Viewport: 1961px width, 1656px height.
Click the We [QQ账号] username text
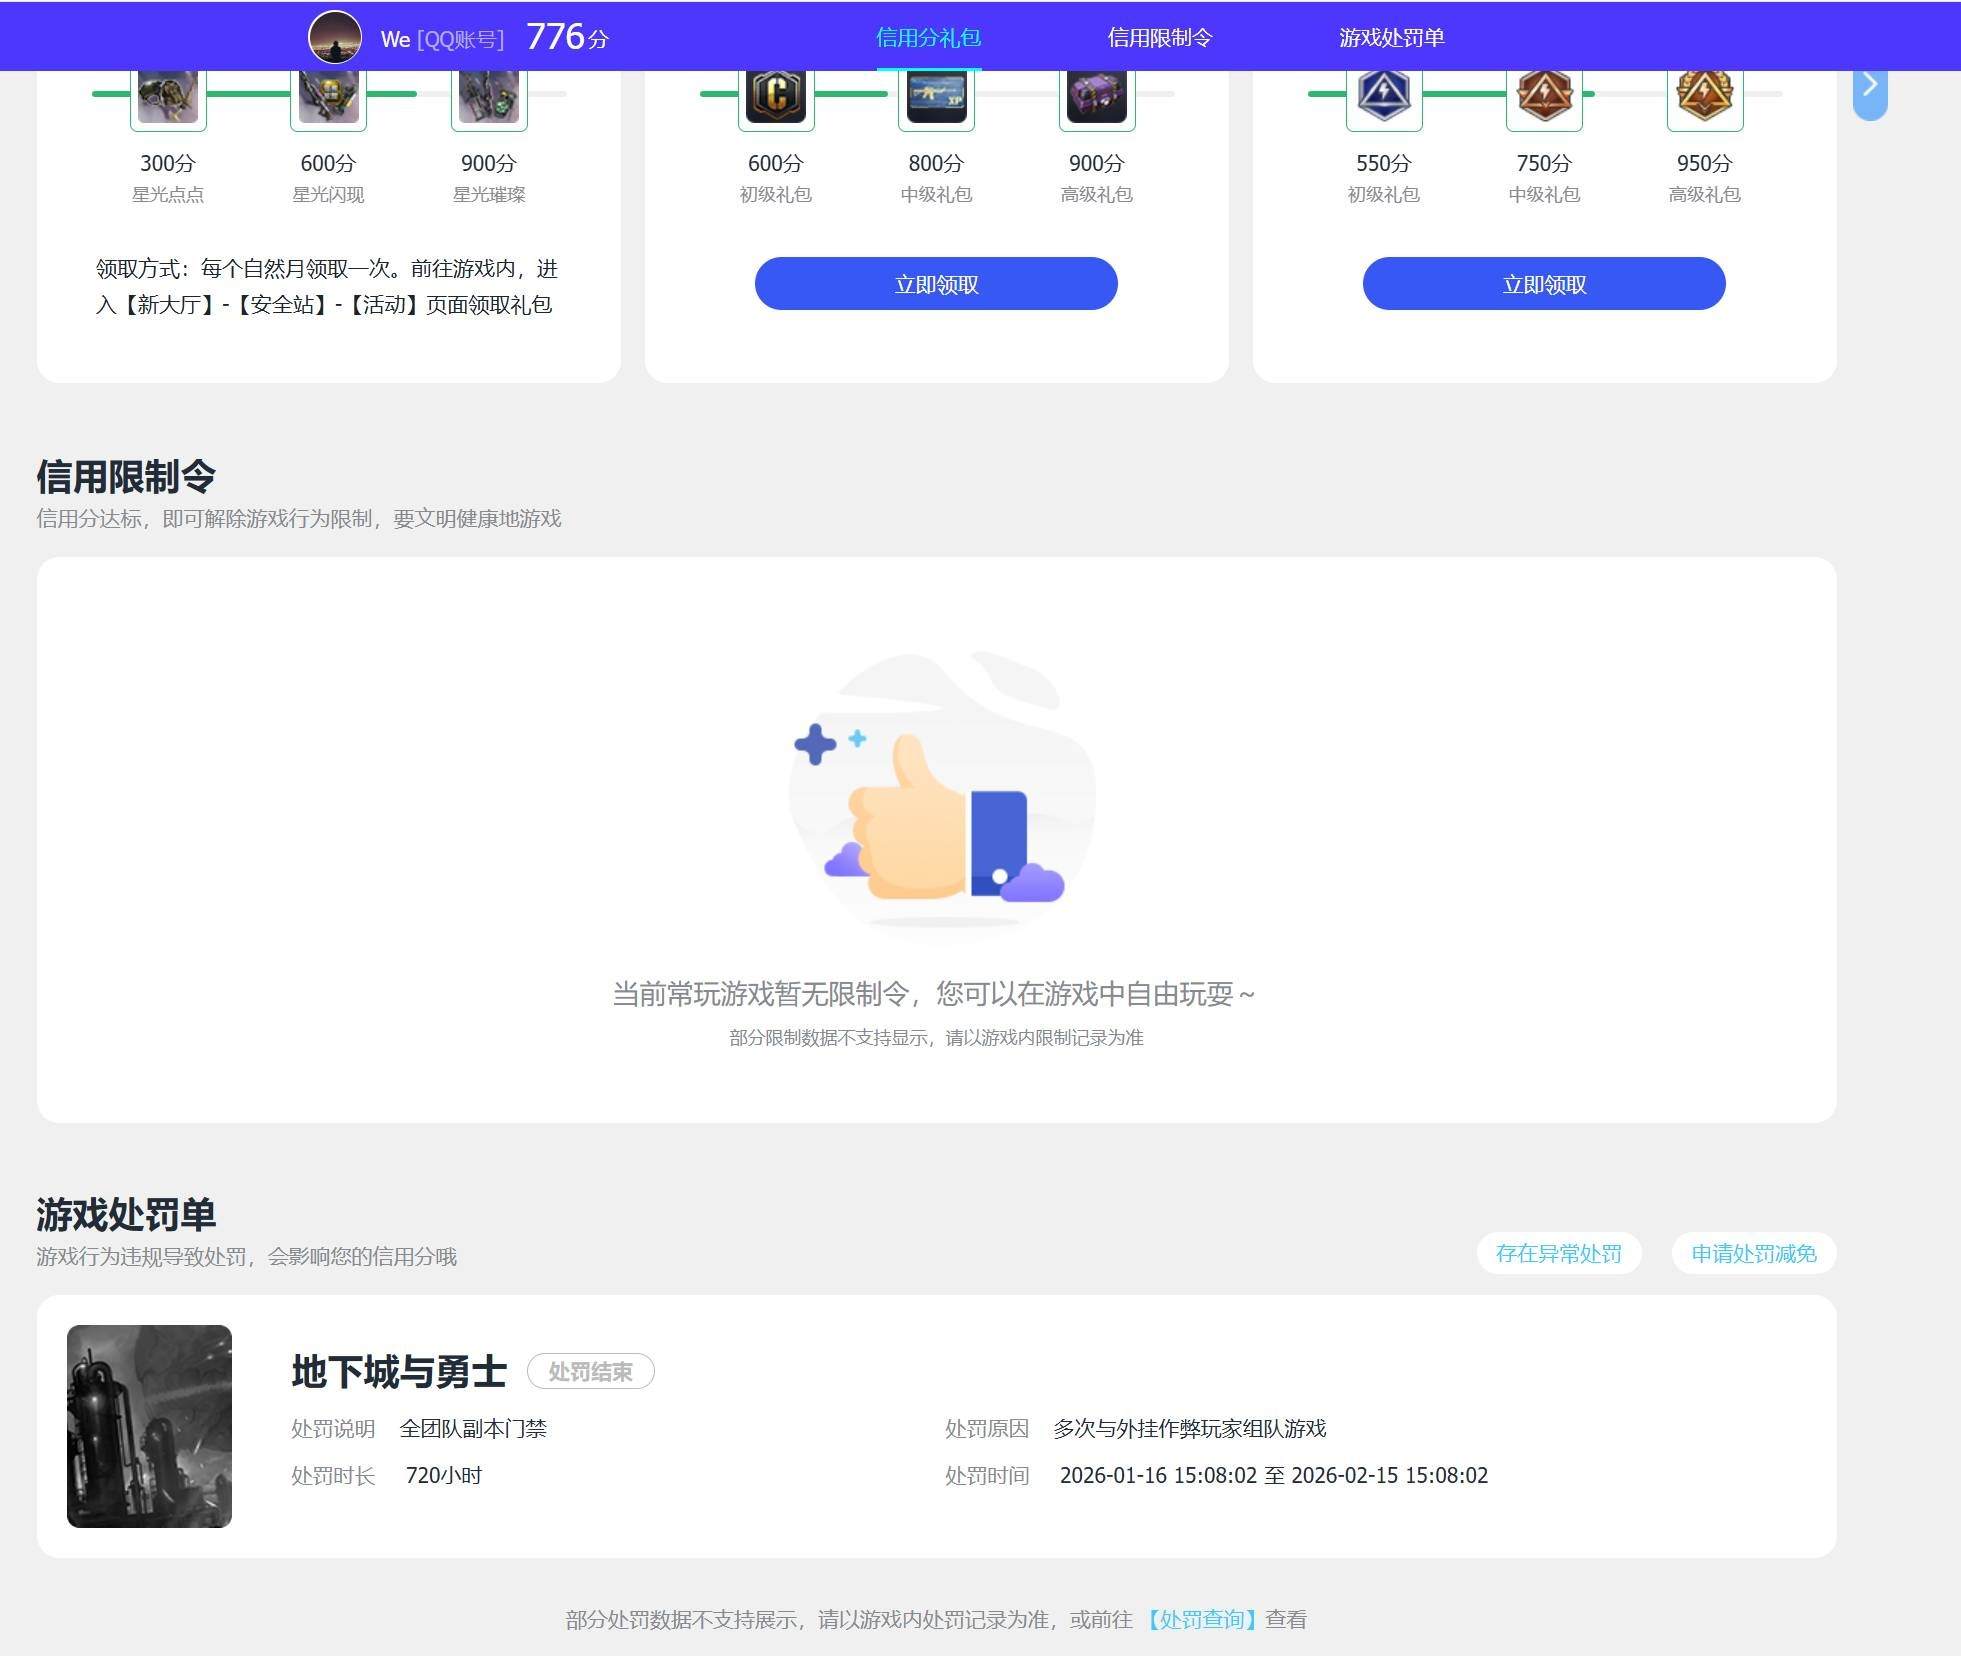(x=442, y=39)
